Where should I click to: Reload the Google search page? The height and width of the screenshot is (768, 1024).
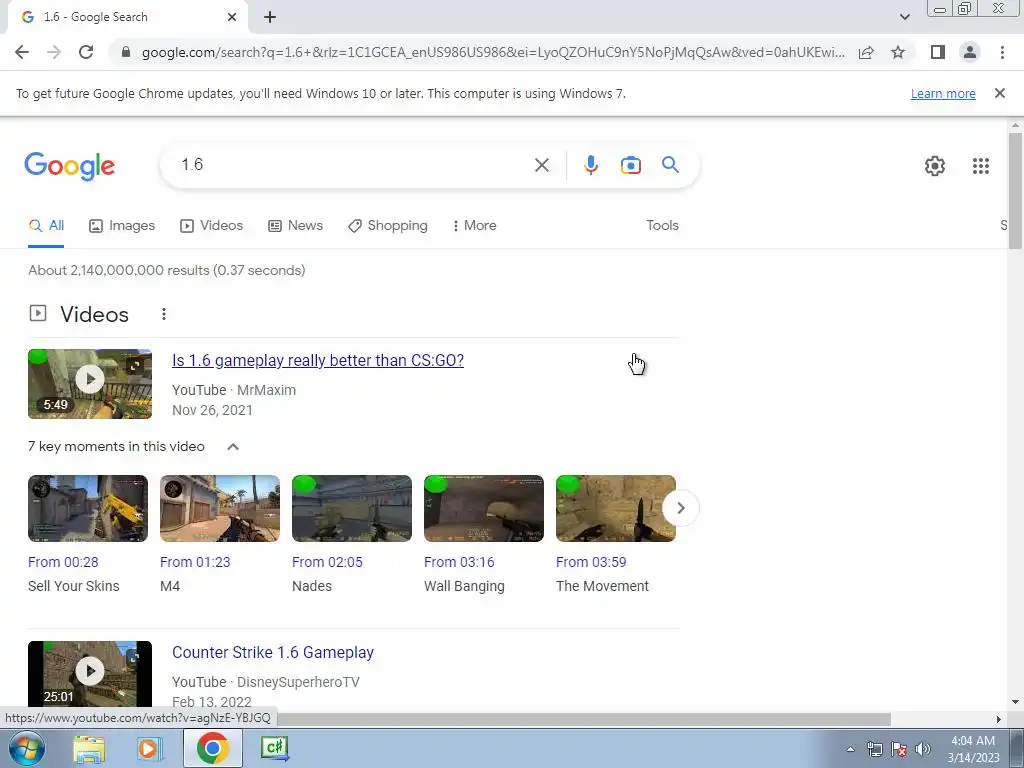pos(86,52)
